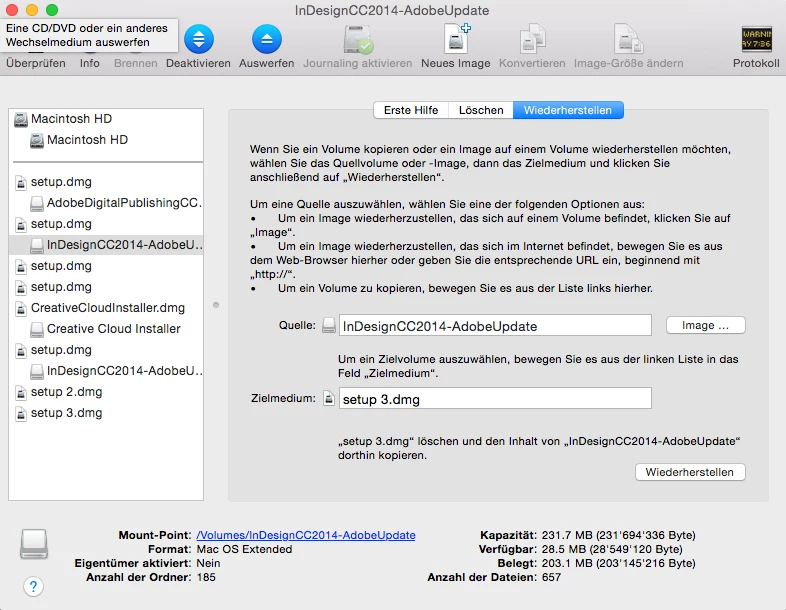Click into the Zielmedium destination field

click(495, 398)
